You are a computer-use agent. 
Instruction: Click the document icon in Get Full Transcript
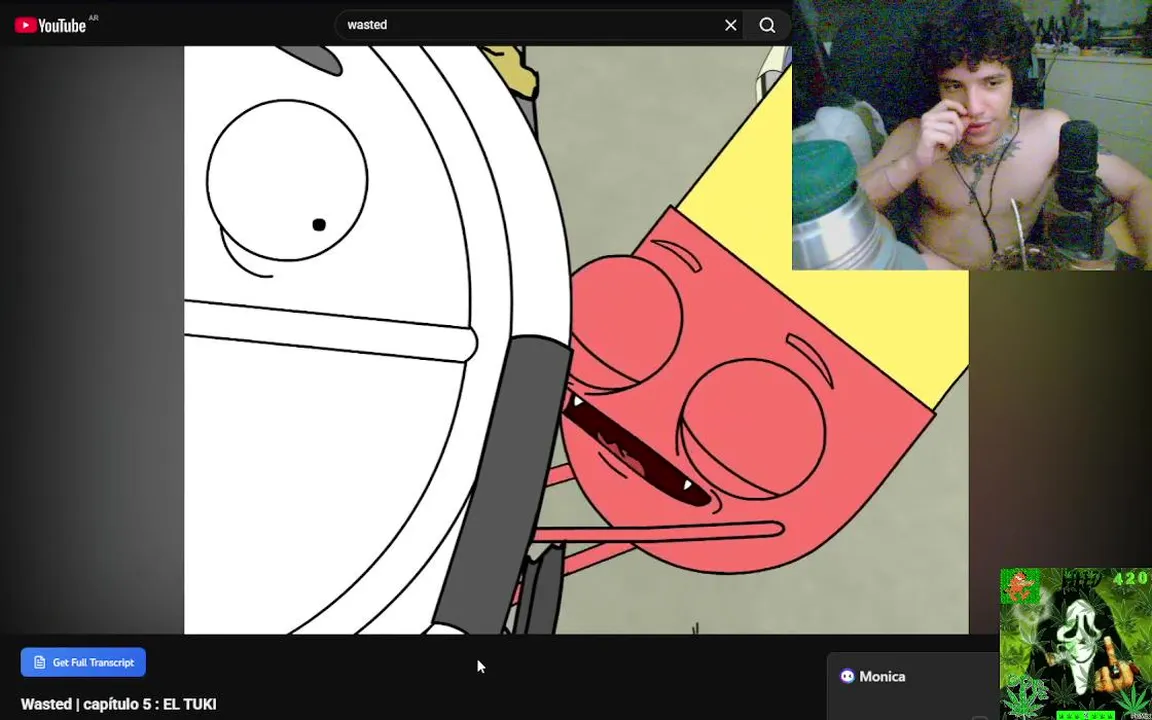40,662
